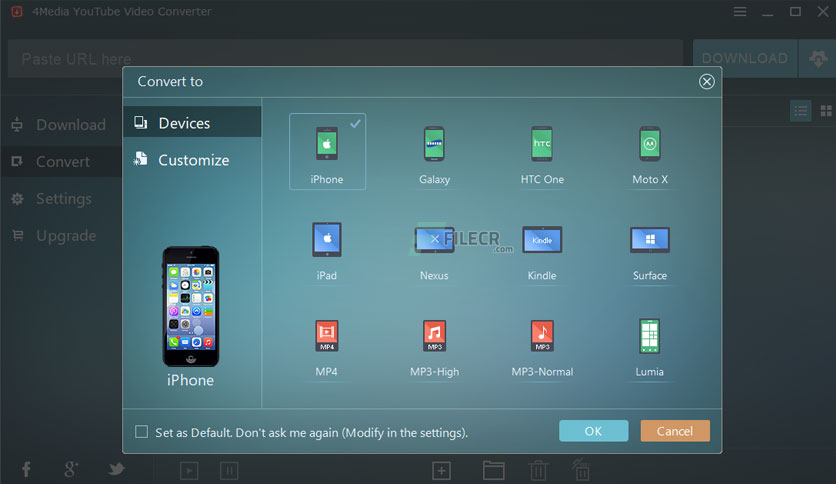Open the hamburger menu in title bar
836x484 pixels.
739,11
